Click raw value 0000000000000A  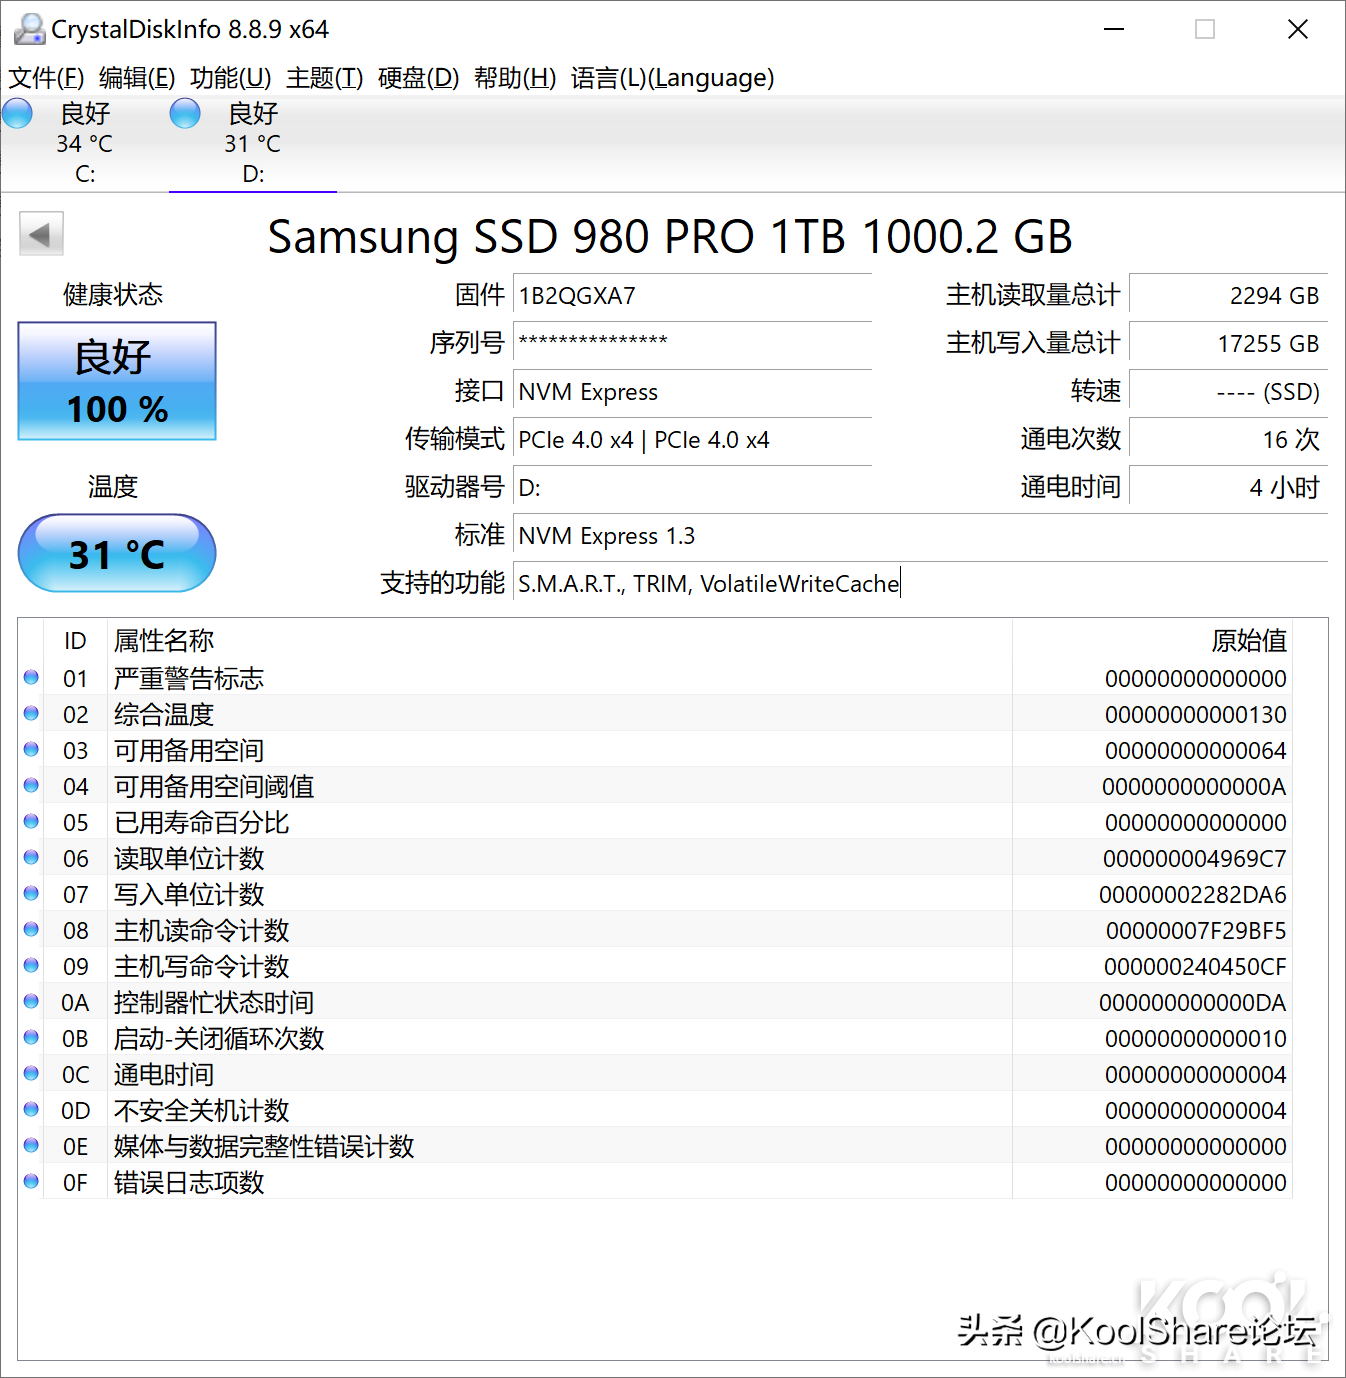click(1194, 787)
